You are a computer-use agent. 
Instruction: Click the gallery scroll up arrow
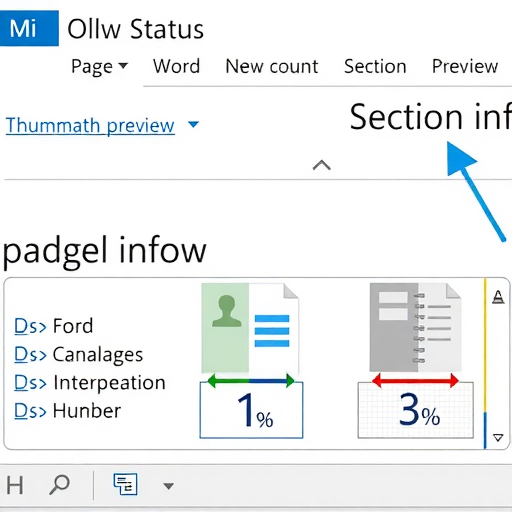(x=498, y=297)
